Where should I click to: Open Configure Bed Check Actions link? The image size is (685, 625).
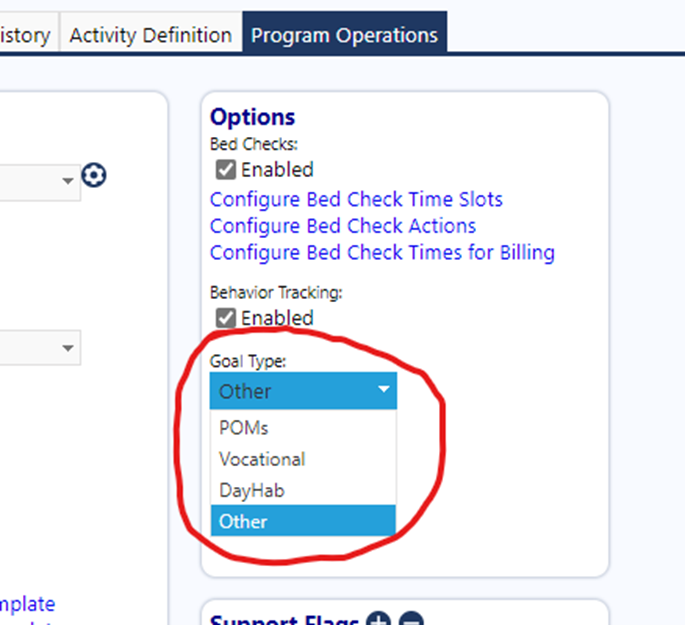(x=343, y=226)
